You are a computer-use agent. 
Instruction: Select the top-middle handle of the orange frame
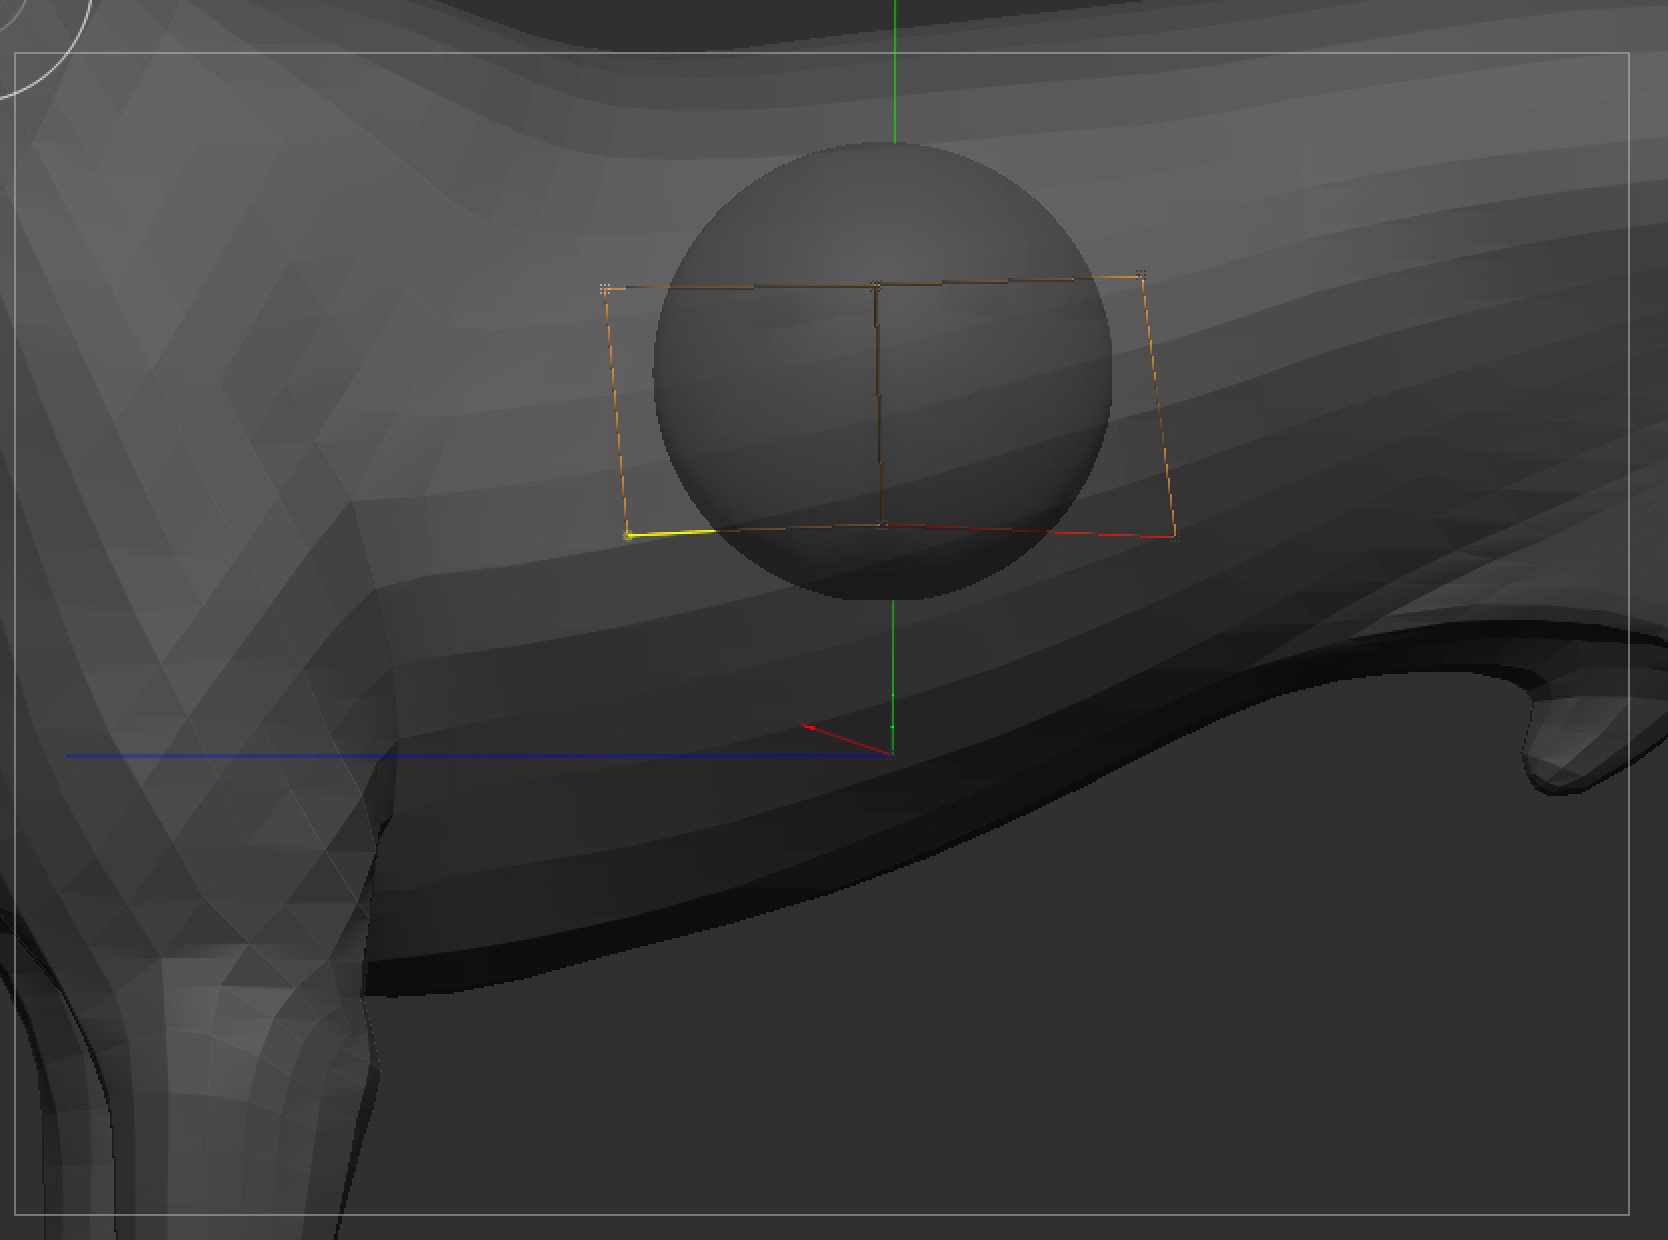tap(876, 286)
